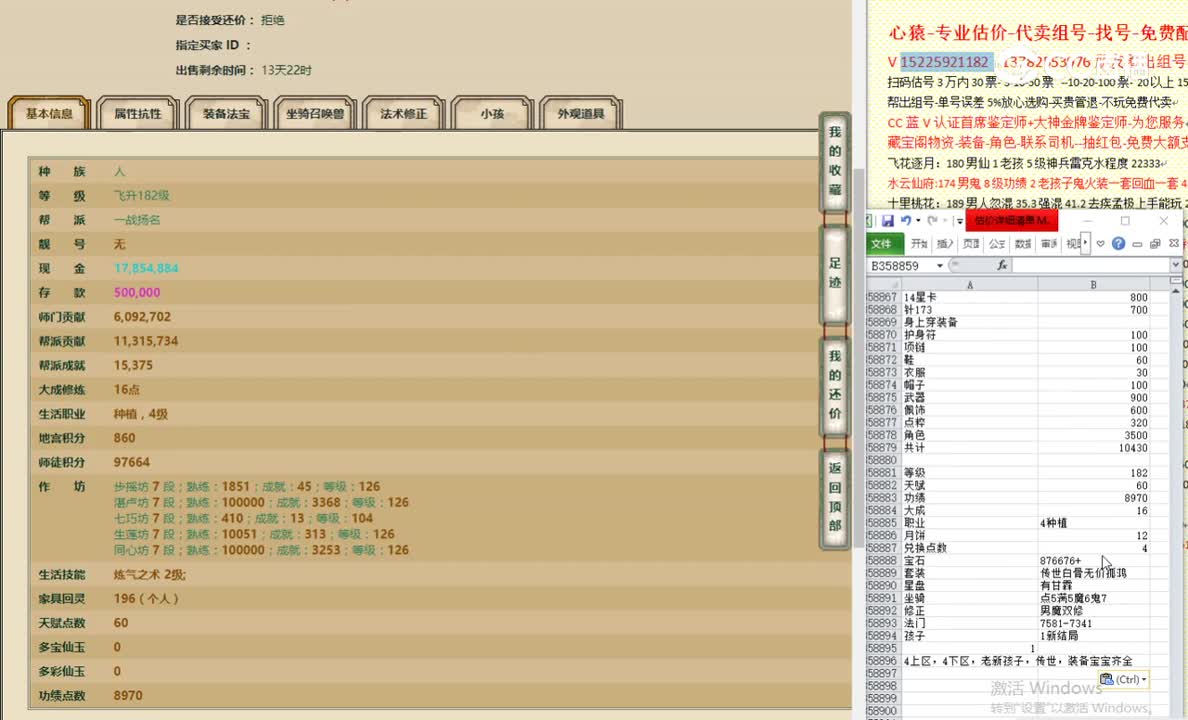This screenshot has width=1188, height=720.
Task: Open the Name Box dropdown showing B358859
Action: (940, 265)
